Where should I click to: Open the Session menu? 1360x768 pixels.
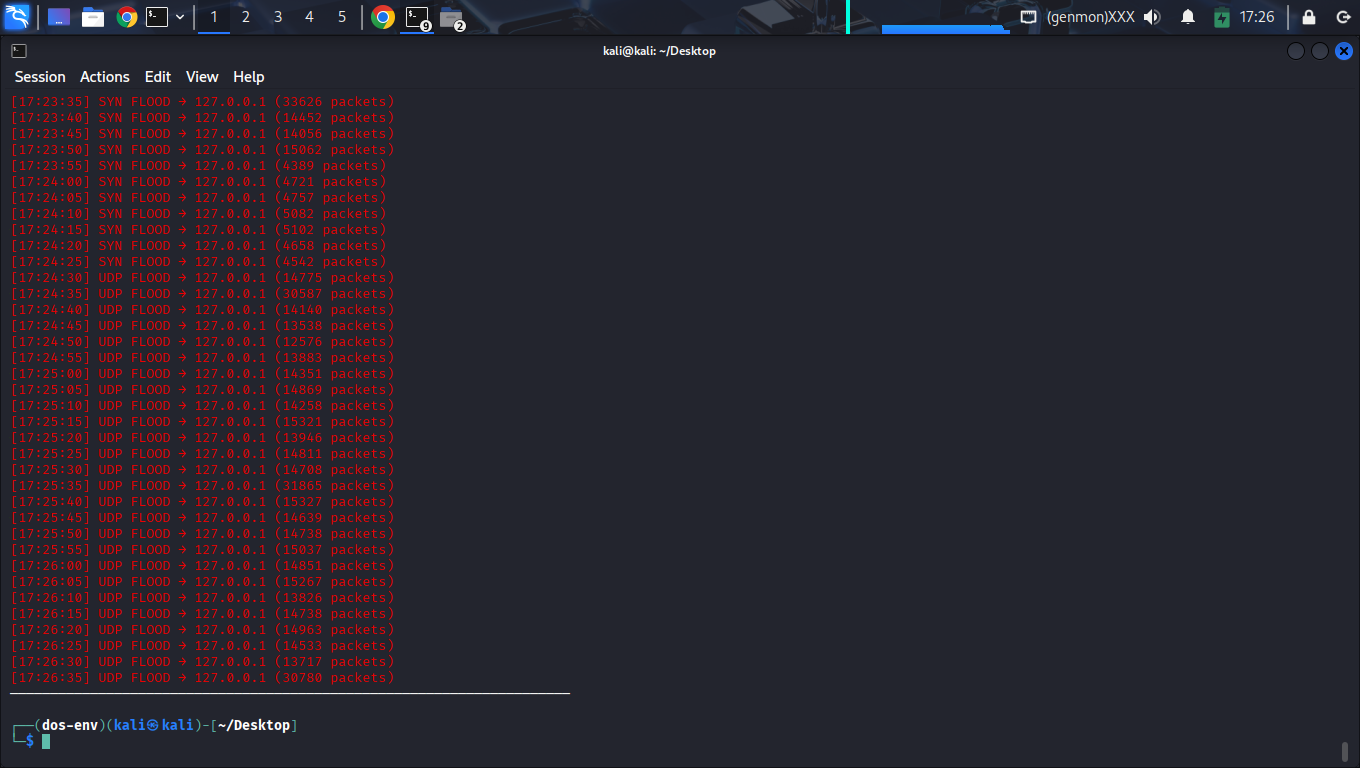click(40, 77)
